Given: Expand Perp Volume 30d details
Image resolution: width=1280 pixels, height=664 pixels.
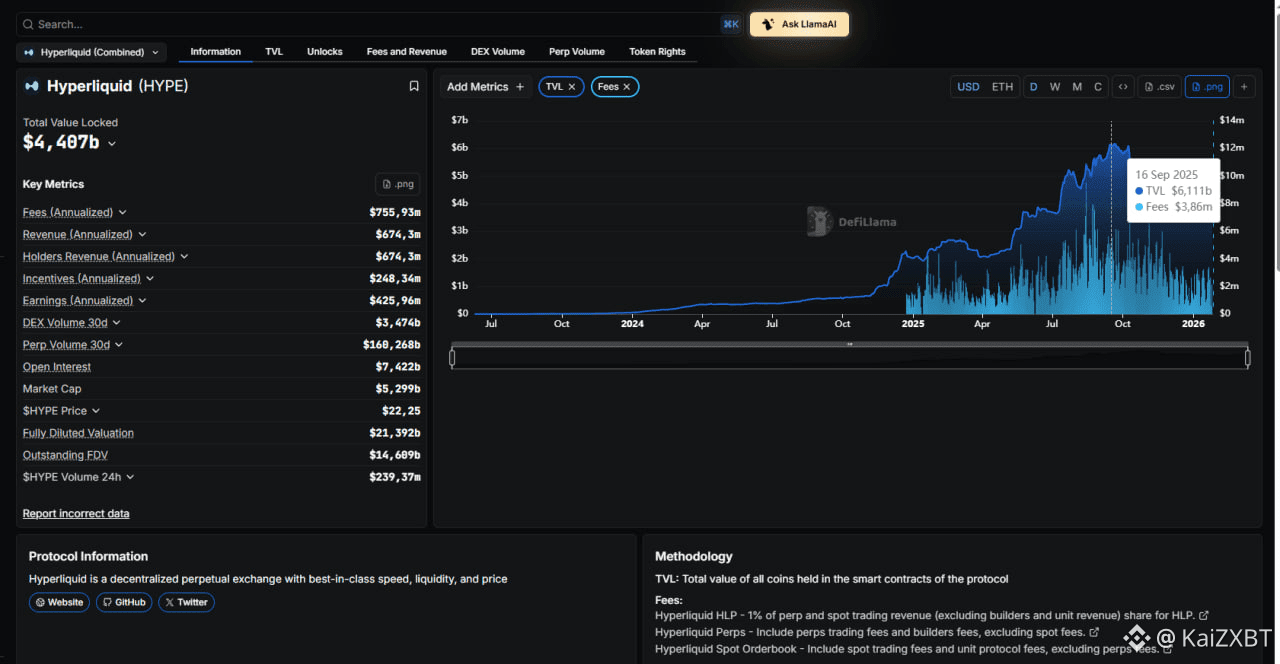Looking at the screenshot, I should click(118, 345).
